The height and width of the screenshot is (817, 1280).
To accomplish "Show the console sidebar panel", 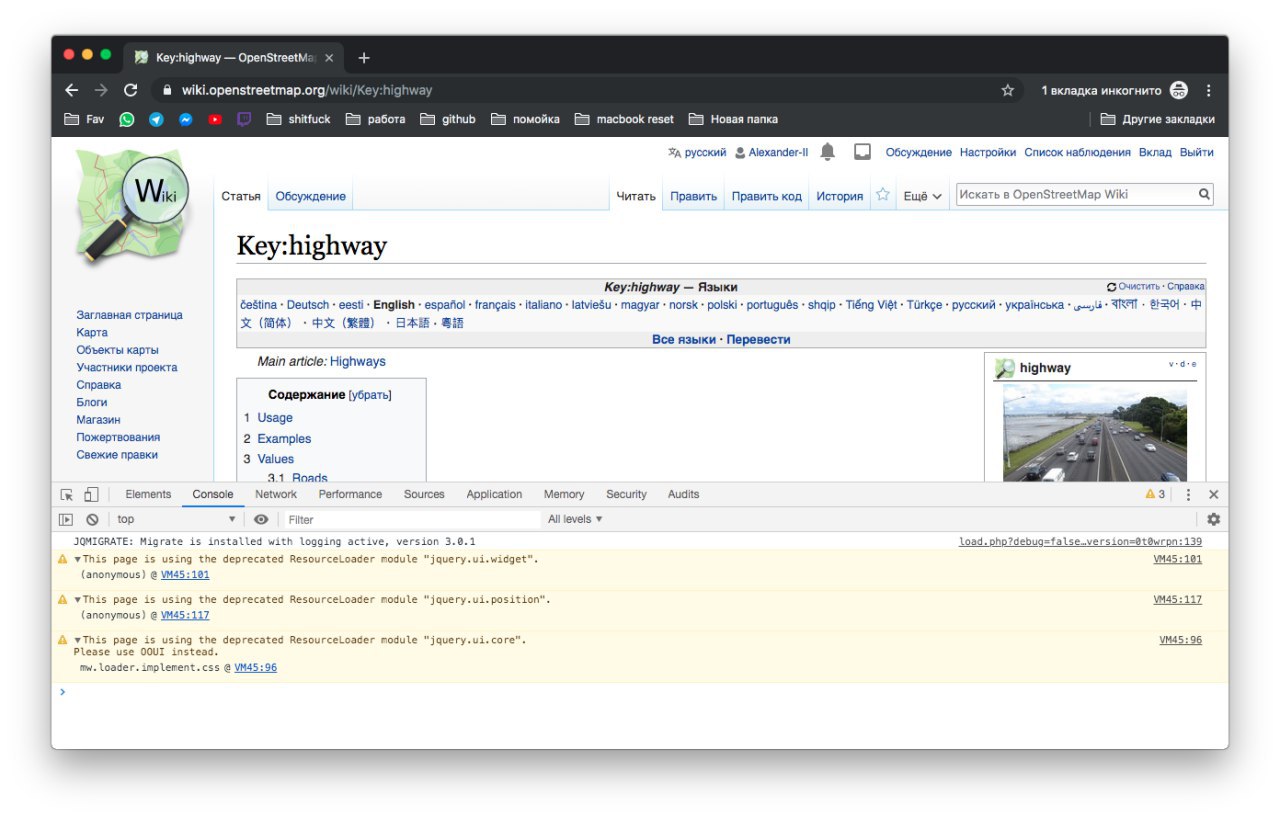I will point(66,519).
